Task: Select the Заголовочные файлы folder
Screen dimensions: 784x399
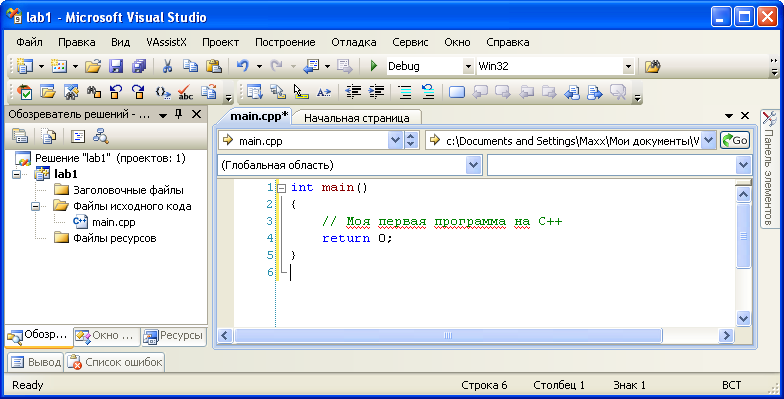Action: pos(128,190)
